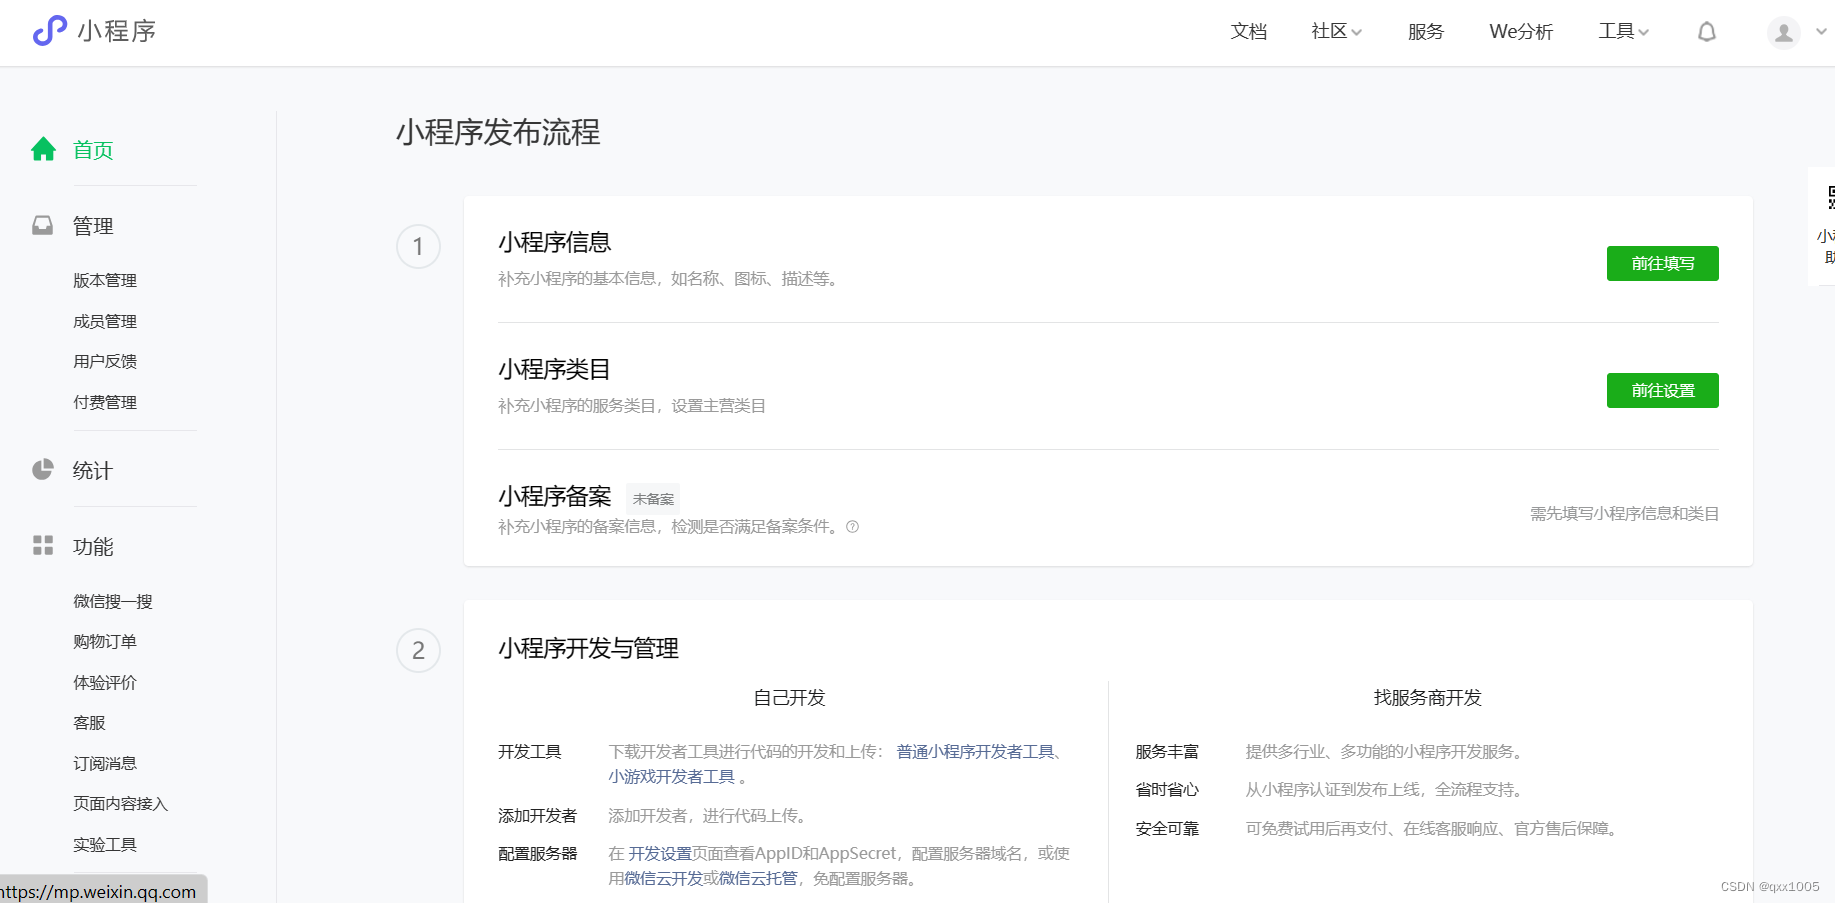1835x903 pixels.
Task: Click the 自己开发 column heading
Action: 789,698
